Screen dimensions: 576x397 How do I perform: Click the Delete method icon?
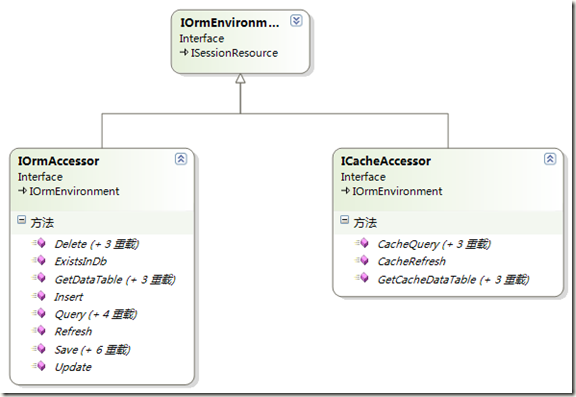click(39, 243)
